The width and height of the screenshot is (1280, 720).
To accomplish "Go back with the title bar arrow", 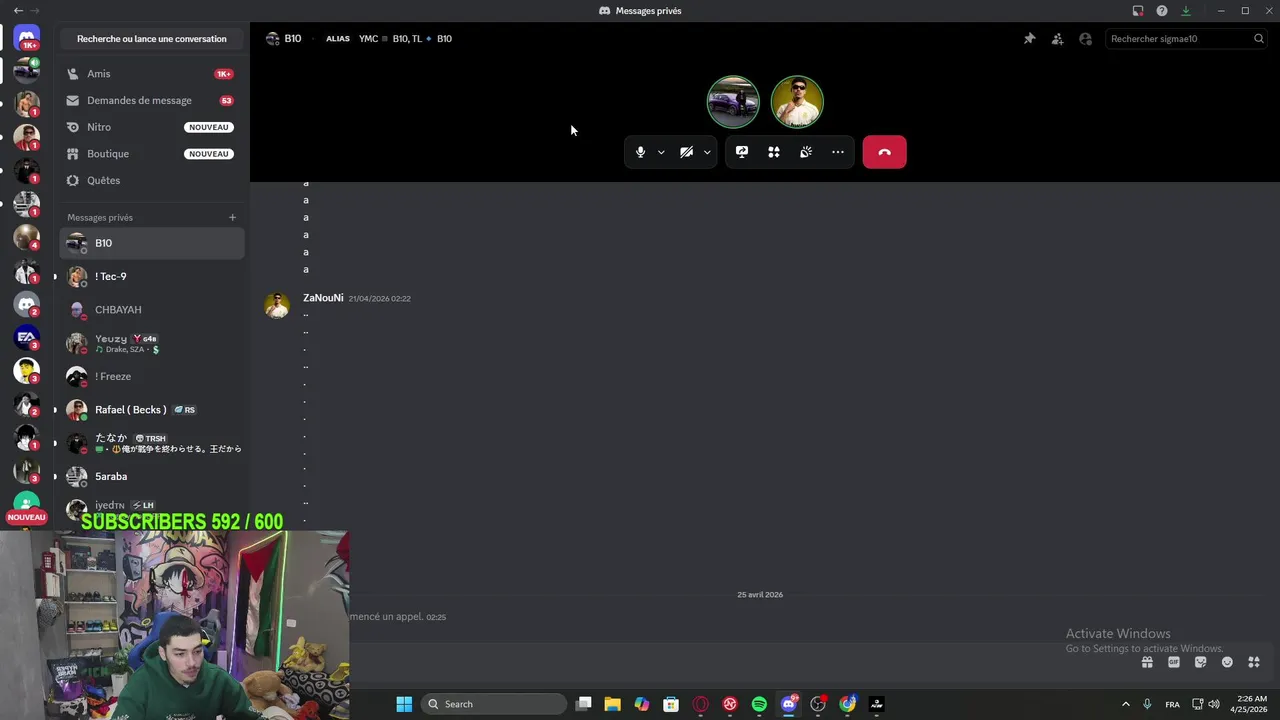I will coord(18,11).
